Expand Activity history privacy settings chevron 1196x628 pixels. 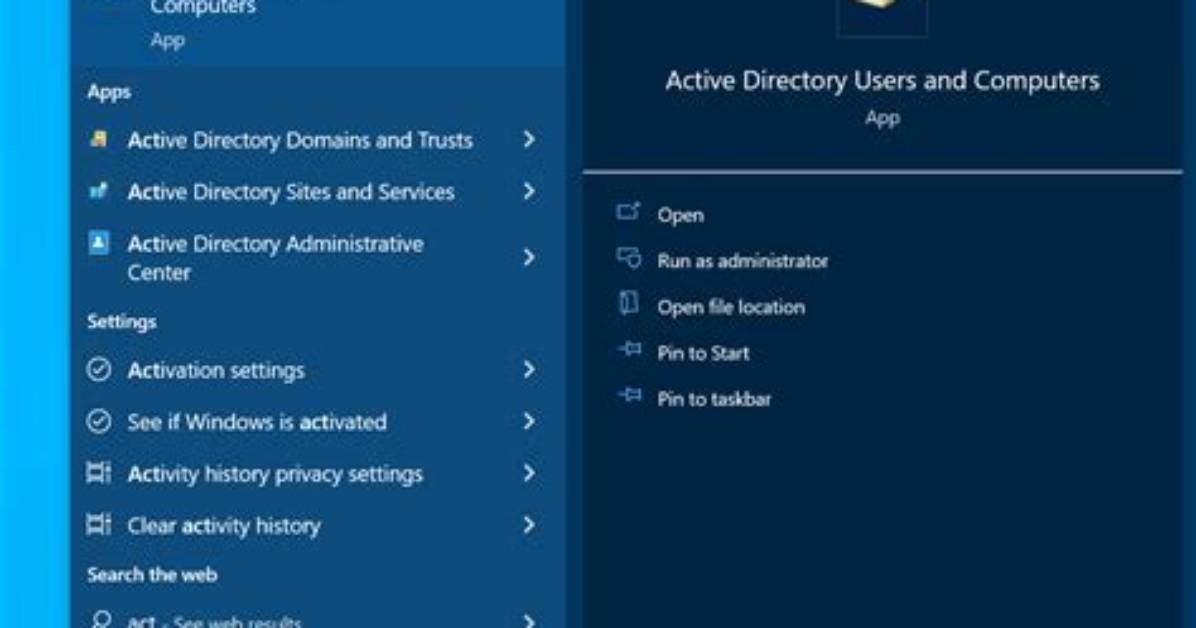529,473
